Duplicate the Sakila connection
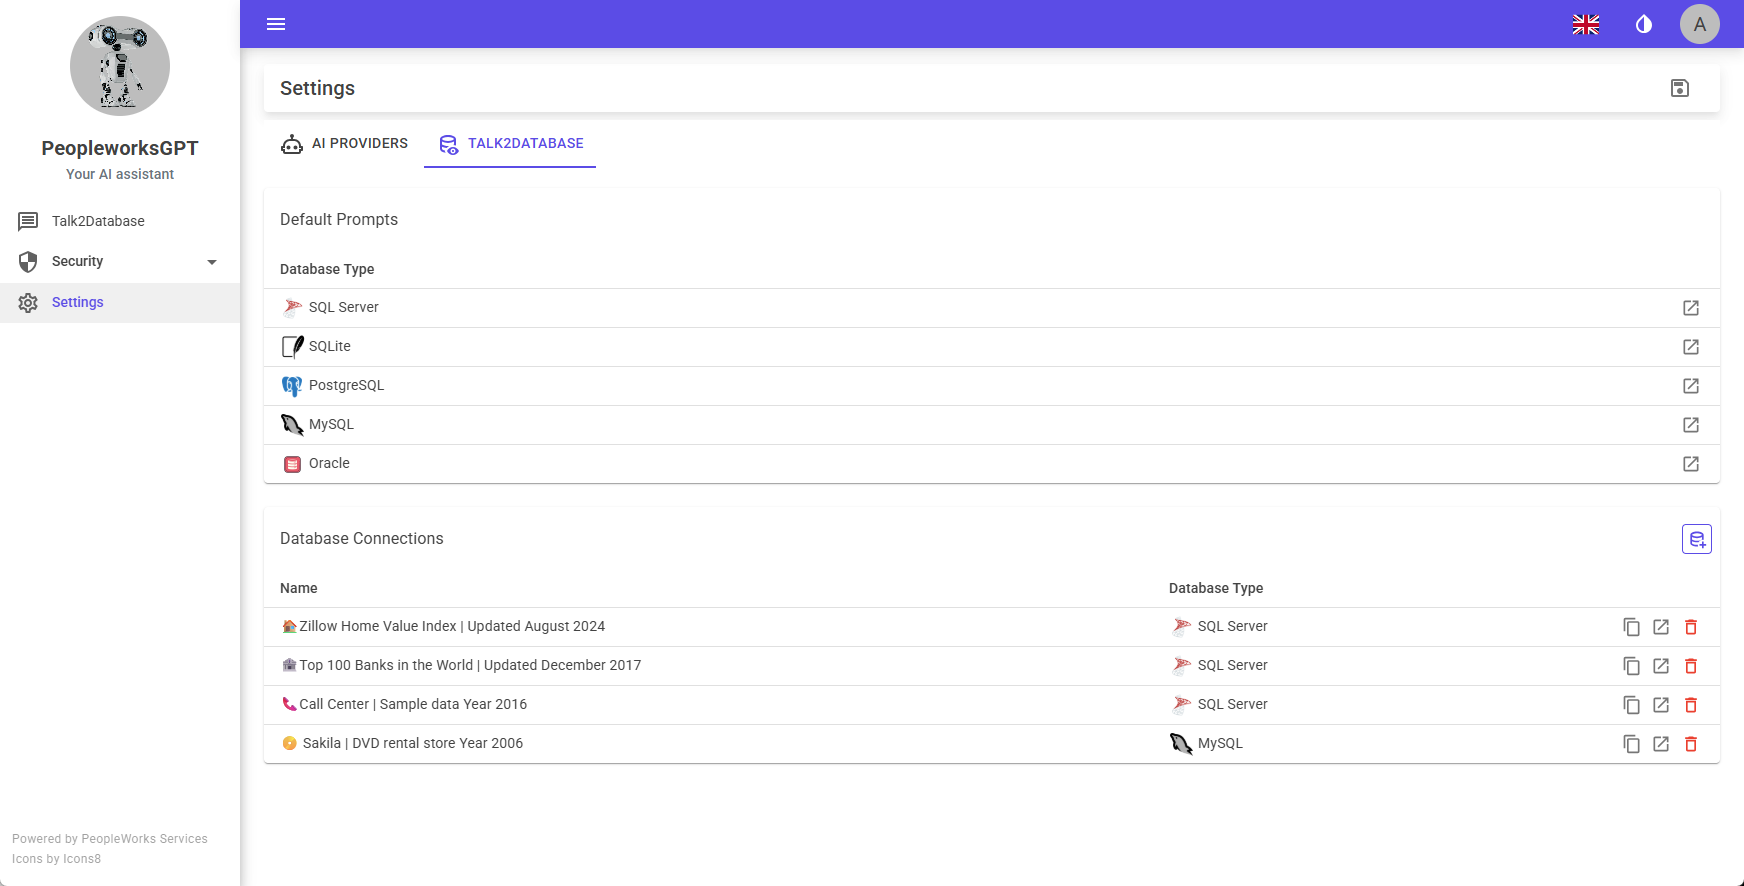The width and height of the screenshot is (1744, 886). pos(1631,744)
